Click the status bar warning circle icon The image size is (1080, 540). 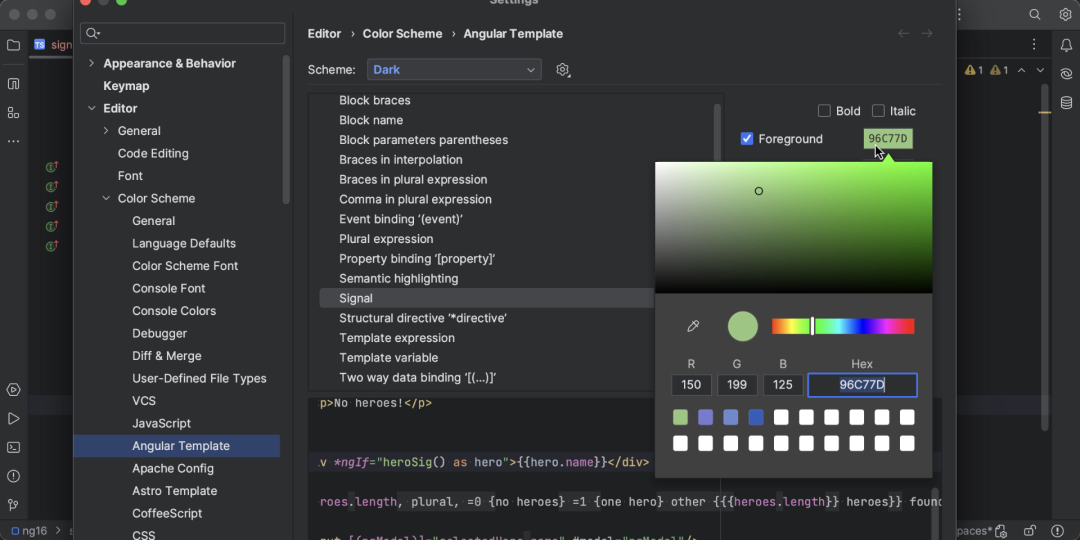click(1058, 531)
